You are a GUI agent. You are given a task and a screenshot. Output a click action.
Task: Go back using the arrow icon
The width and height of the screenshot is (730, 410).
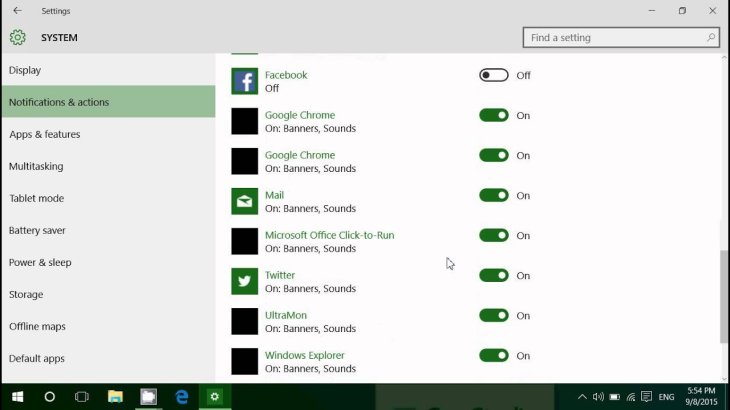(x=17, y=10)
